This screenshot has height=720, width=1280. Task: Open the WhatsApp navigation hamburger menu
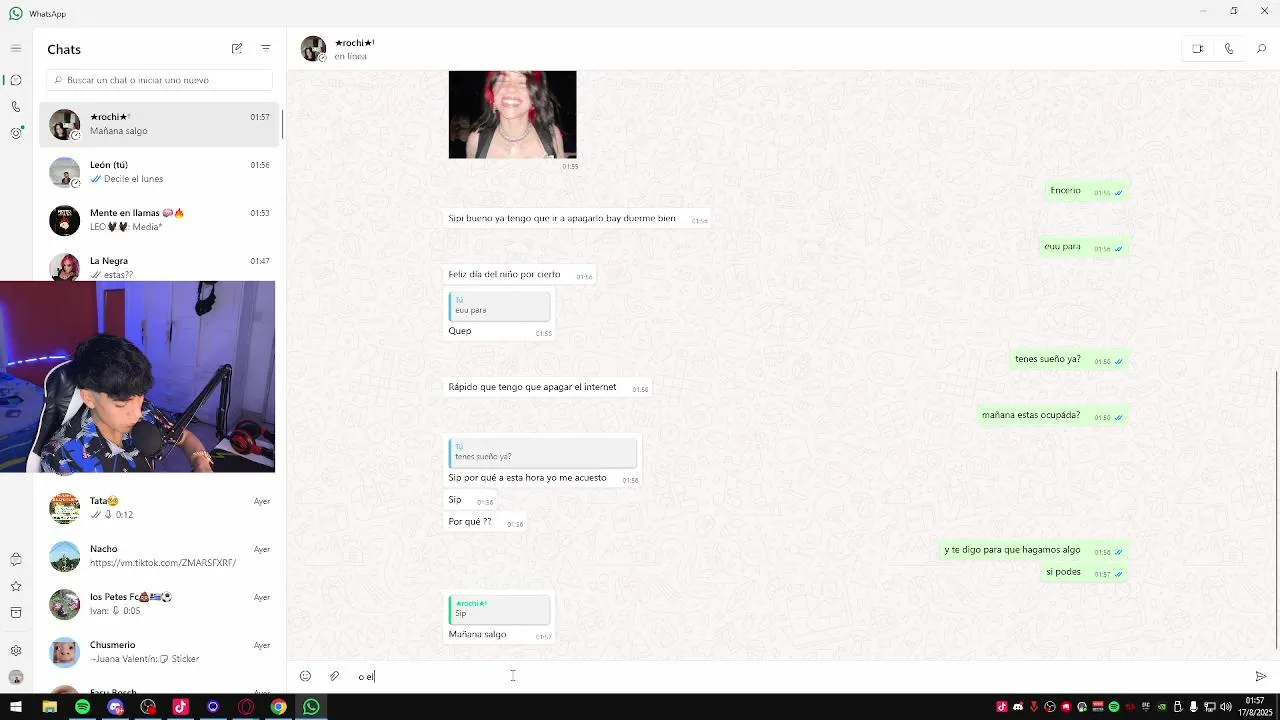tap(15, 48)
